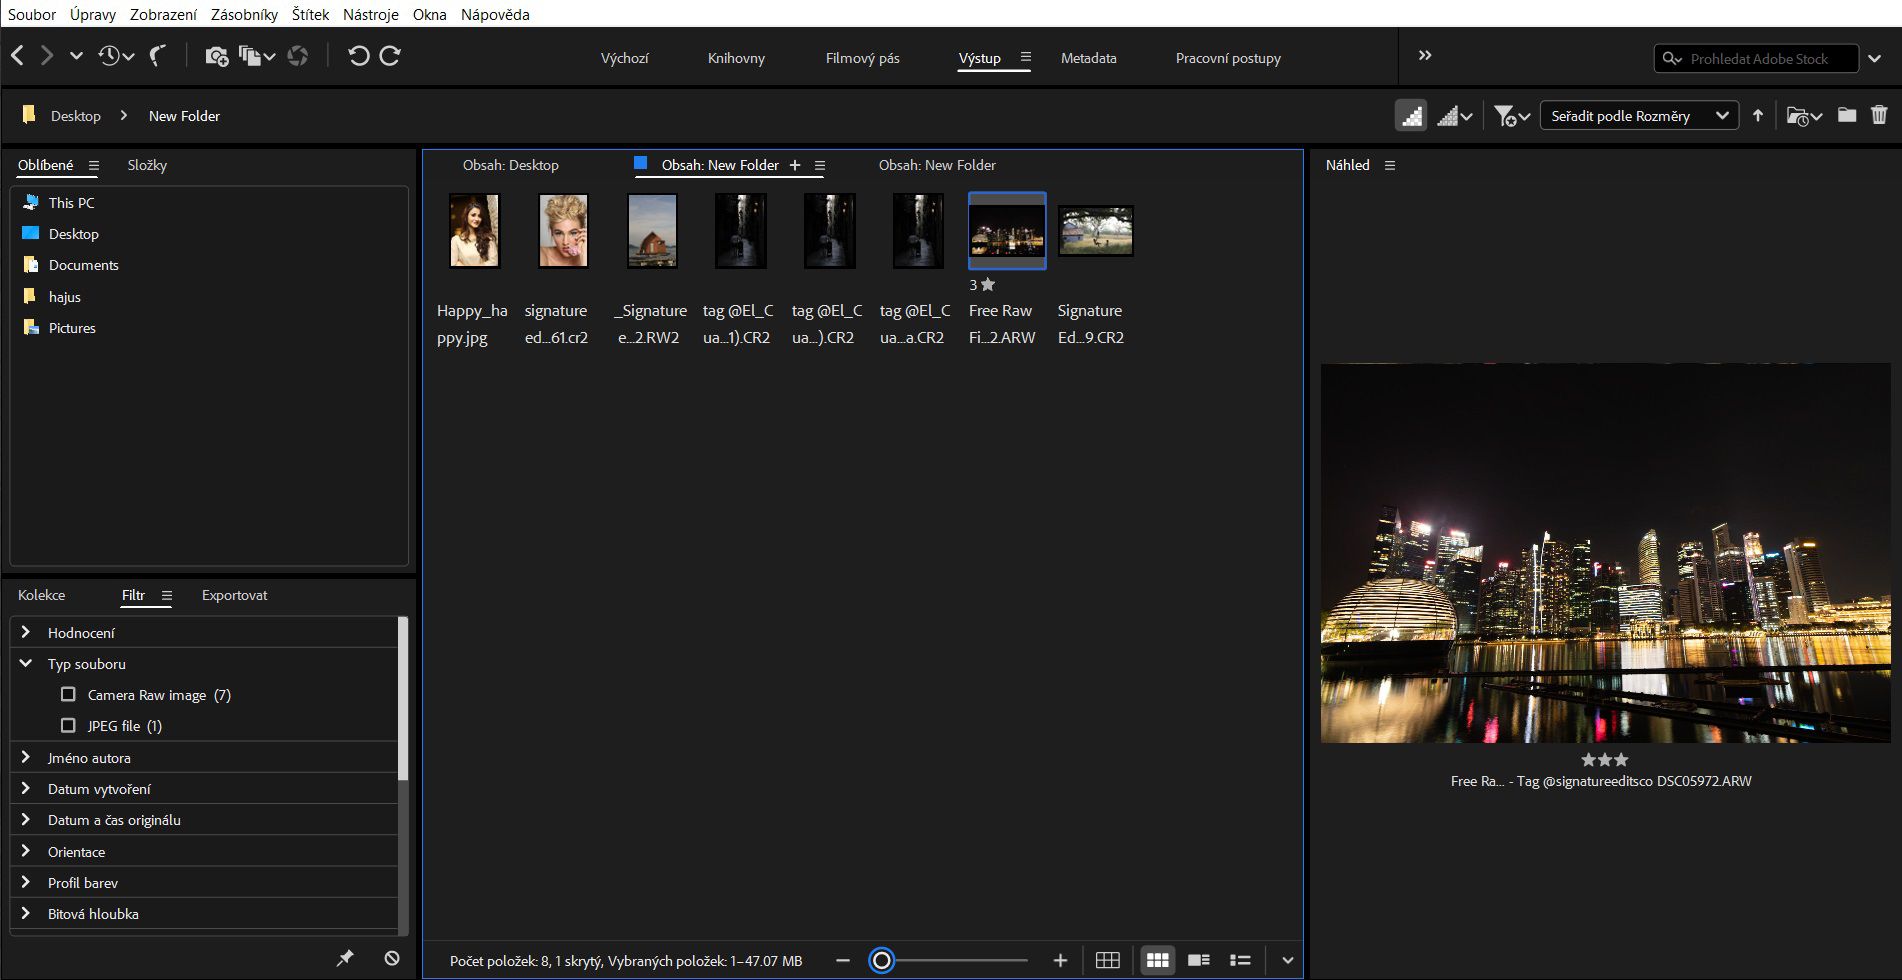The width and height of the screenshot is (1902, 980).
Task: Switch to thumbnails view
Action: [1157, 960]
